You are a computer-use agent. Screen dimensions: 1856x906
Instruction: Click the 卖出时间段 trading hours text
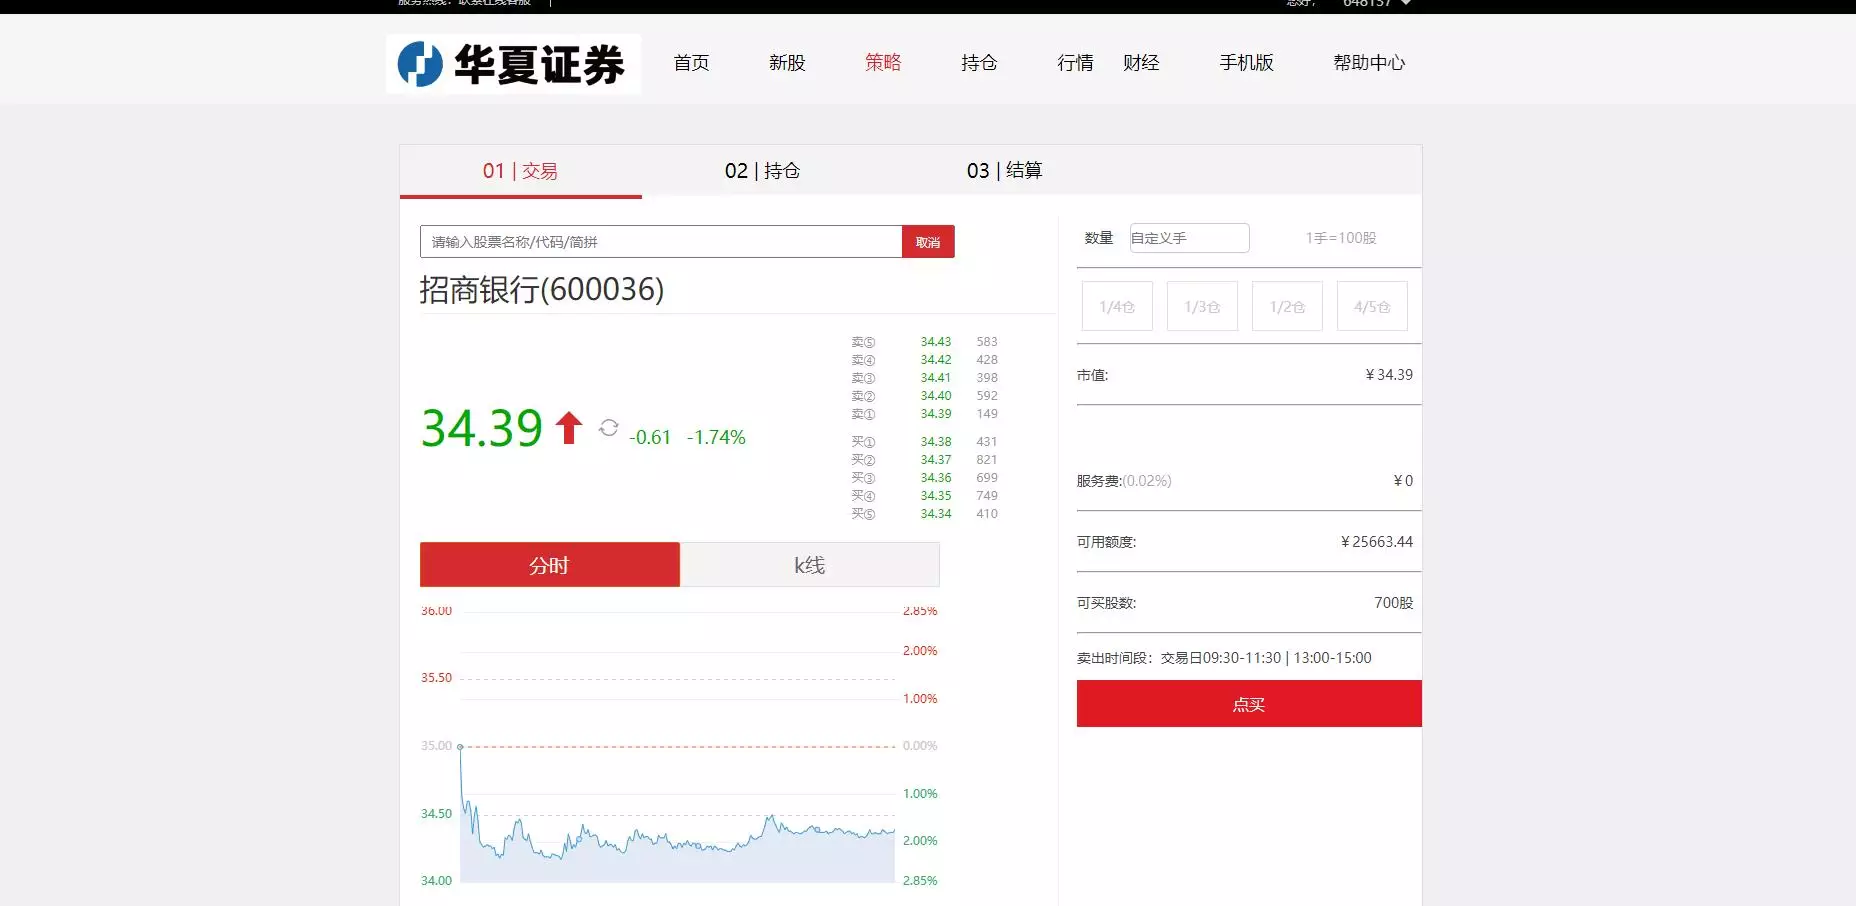coord(1224,658)
